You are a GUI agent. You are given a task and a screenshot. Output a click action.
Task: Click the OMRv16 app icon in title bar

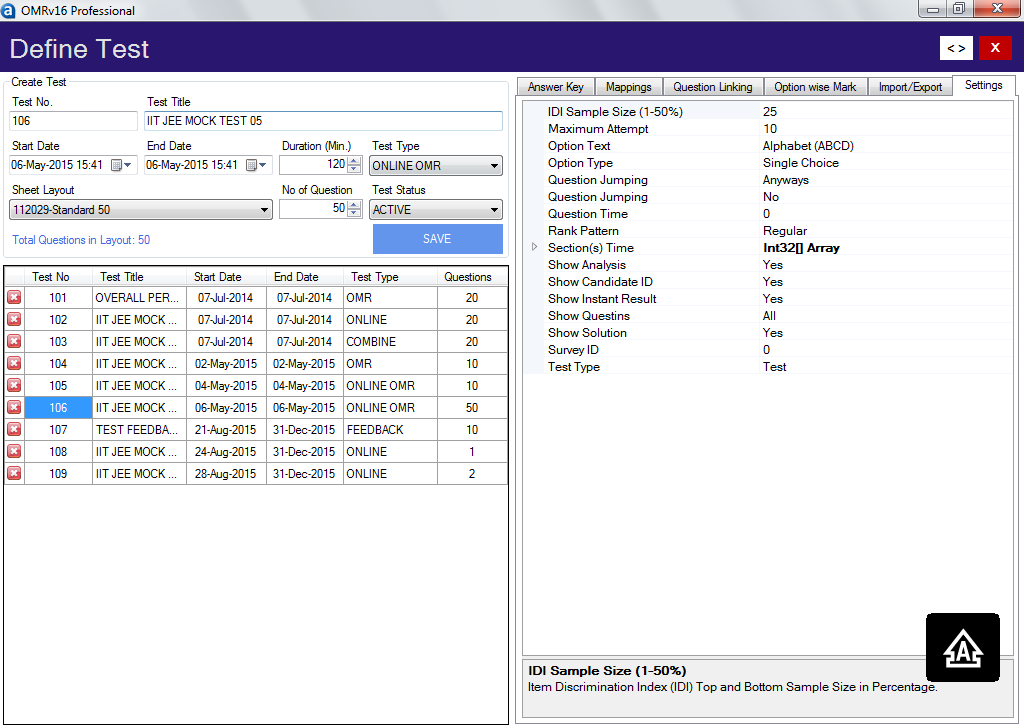[8, 10]
